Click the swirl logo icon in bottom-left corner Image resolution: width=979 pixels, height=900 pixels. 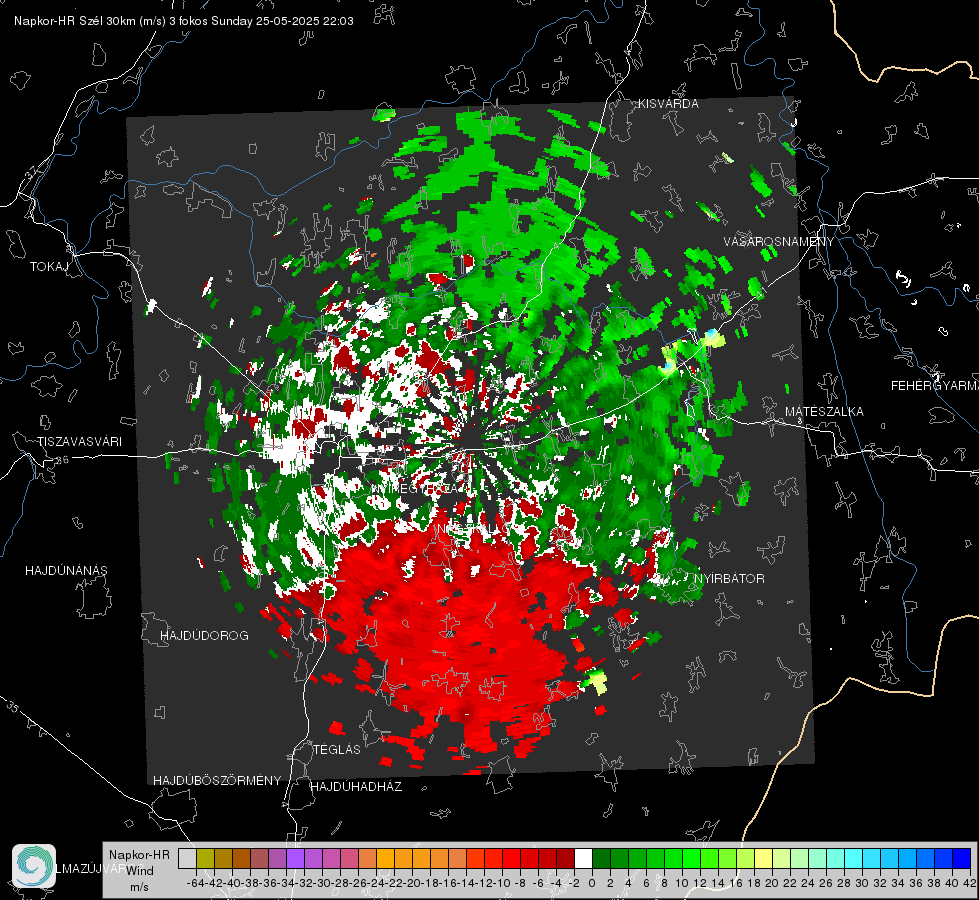(34, 866)
